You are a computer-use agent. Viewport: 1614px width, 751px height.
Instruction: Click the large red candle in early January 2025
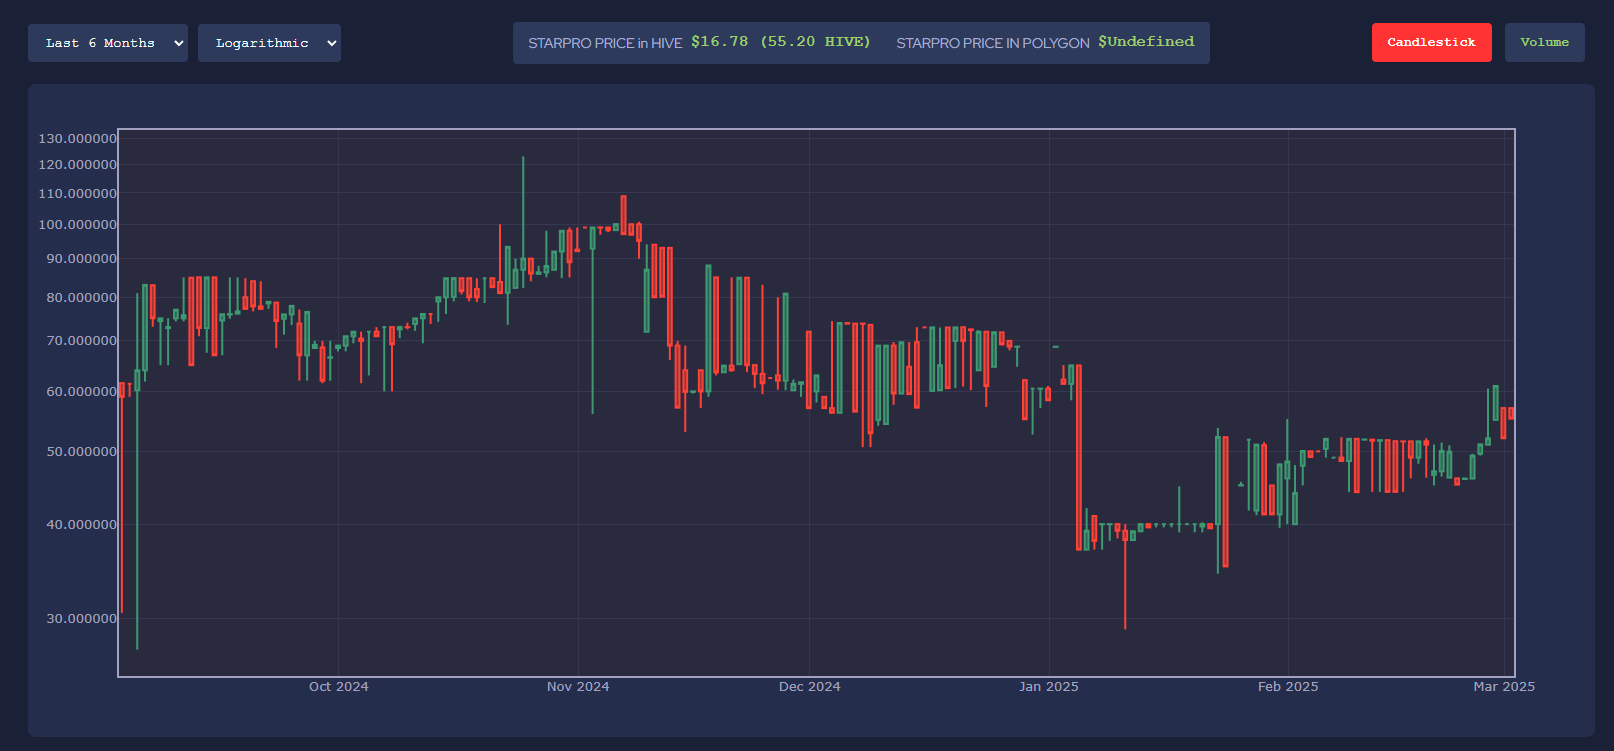point(1078,458)
